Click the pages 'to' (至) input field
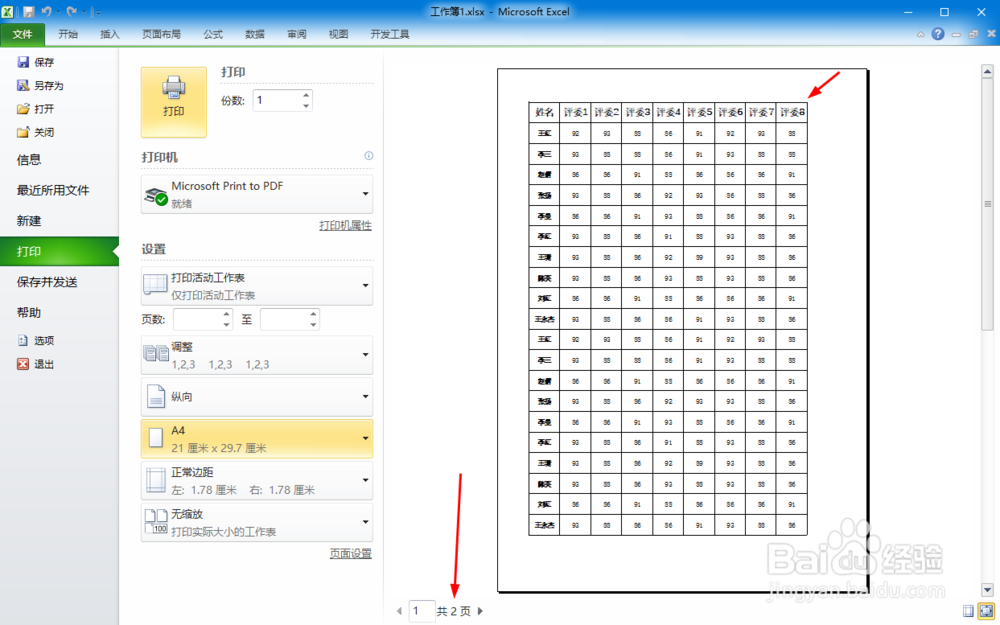 pyautogui.click(x=284, y=320)
